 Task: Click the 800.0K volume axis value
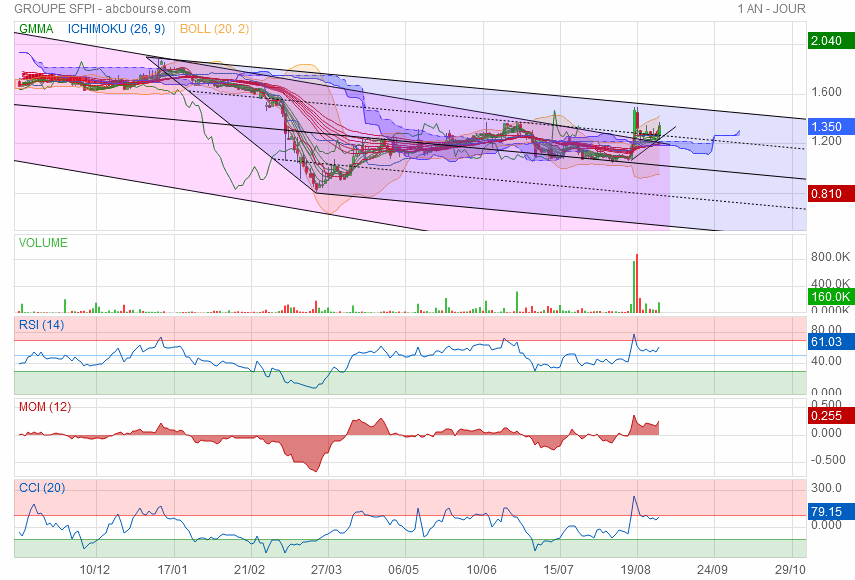pos(830,257)
